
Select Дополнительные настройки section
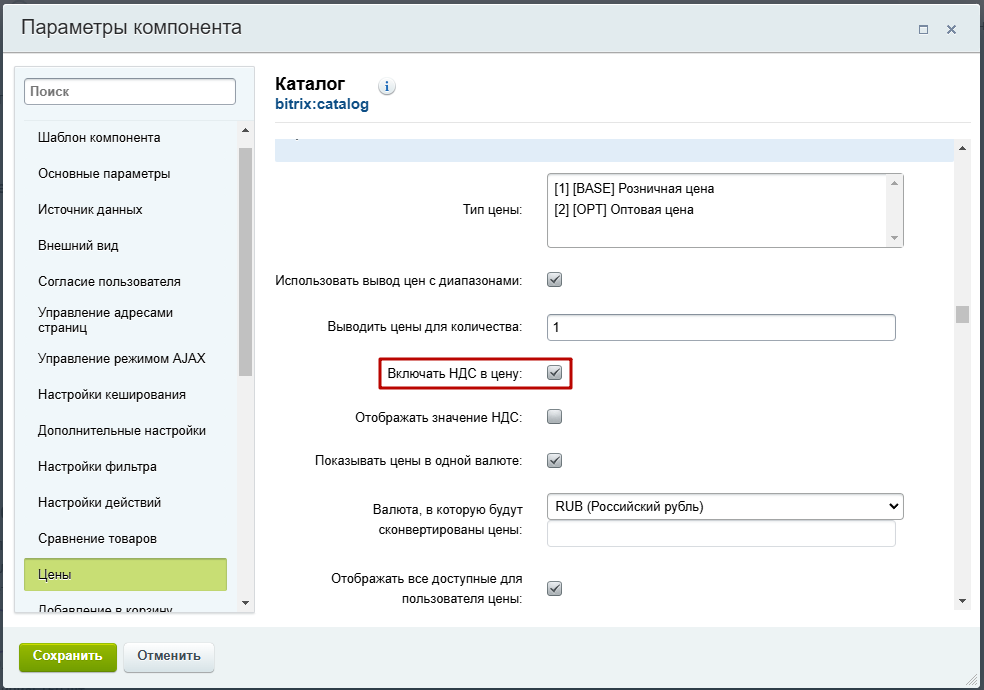[122, 430]
